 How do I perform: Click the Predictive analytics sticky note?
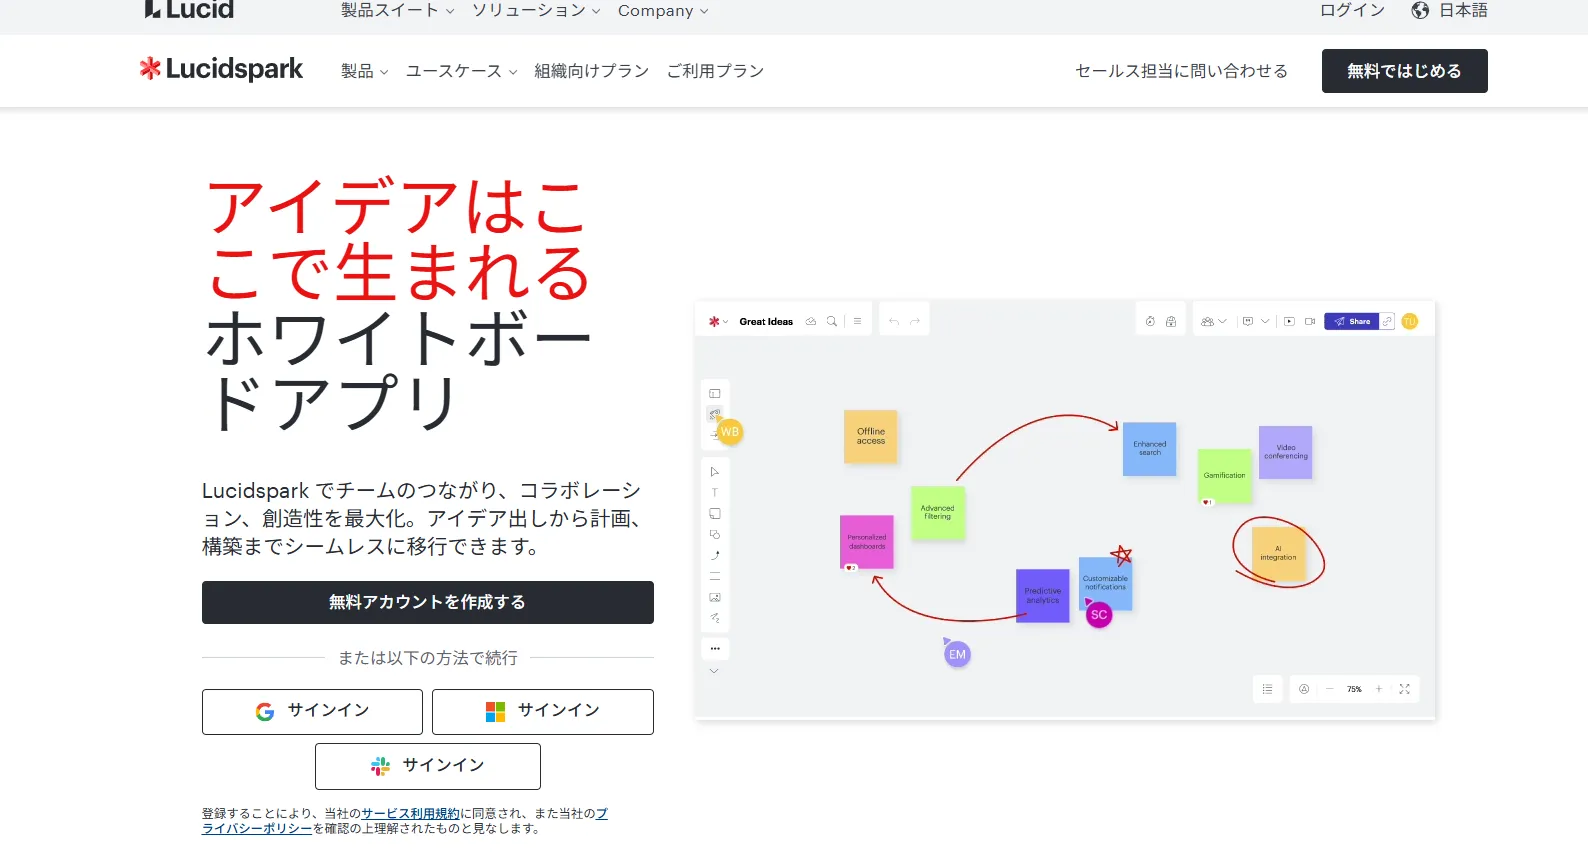coord(1042,596)
